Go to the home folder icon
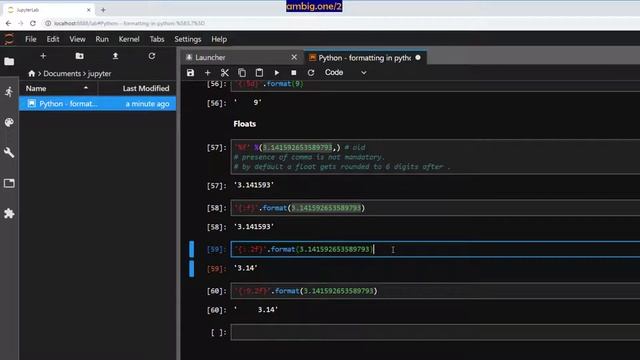Image resolution: width=640 pixels, height=360 pixels. (31, 73)
